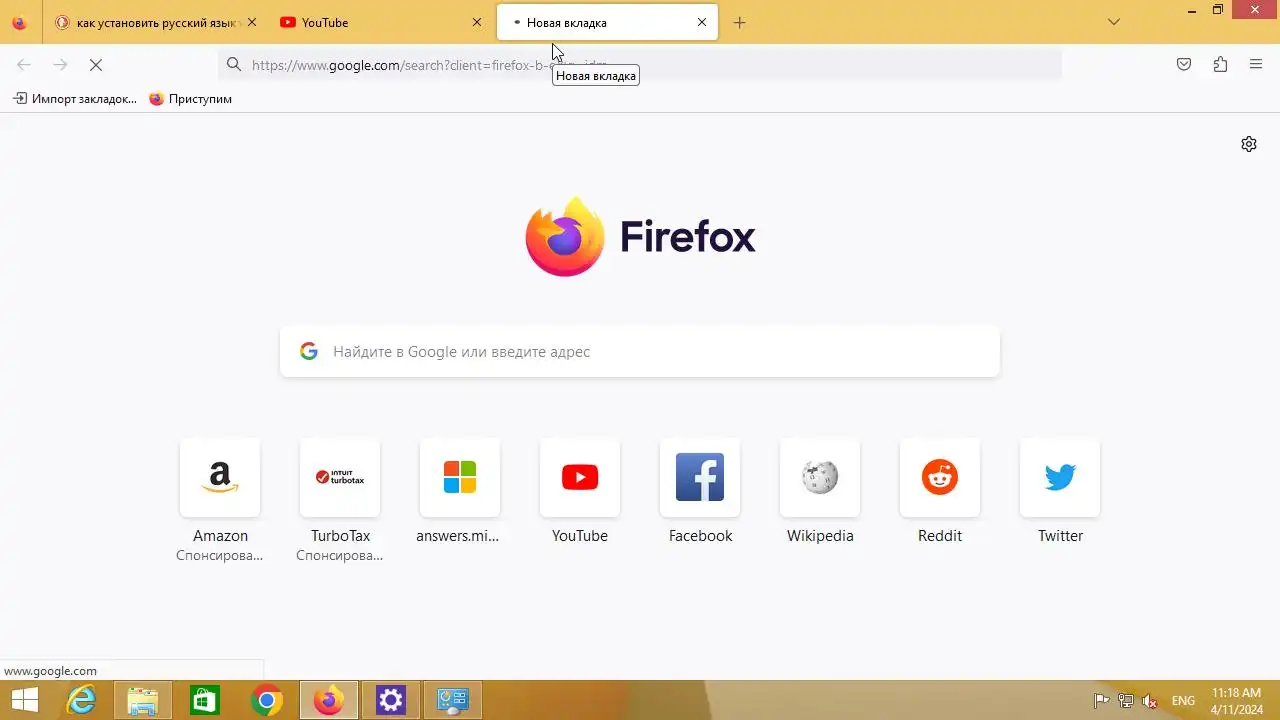Open the Firefox application menu
Viewport: 1280px width, 720px height.
click(x=1256, y=64)
